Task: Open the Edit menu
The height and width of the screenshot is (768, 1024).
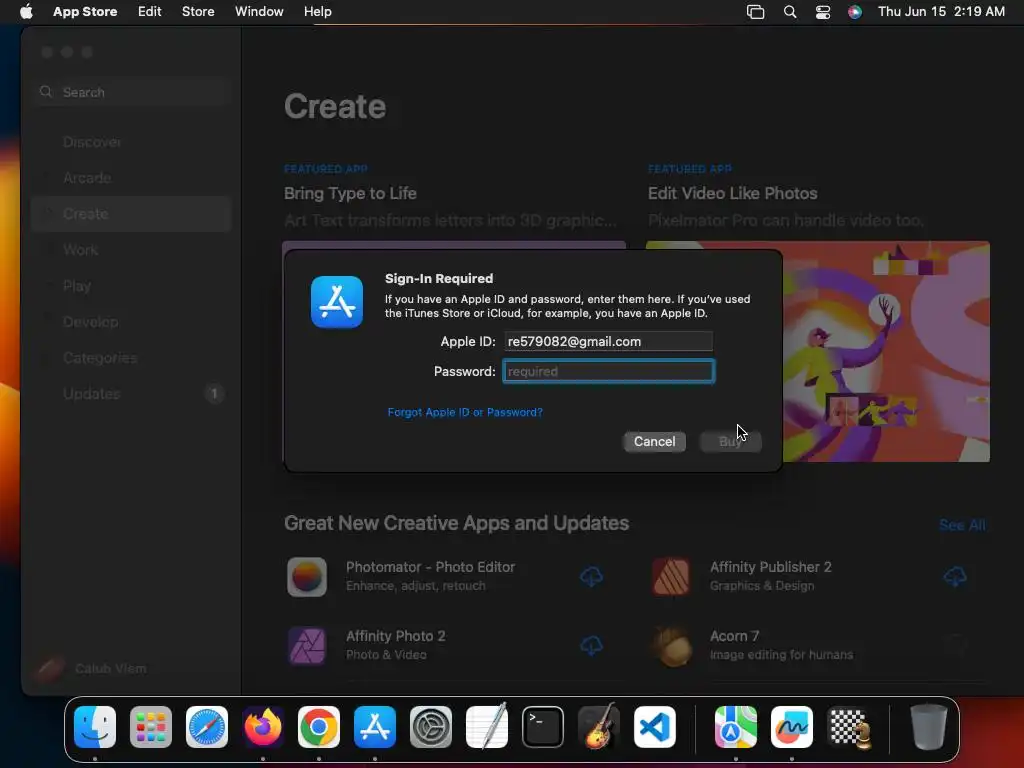Action: click(150, 12)
